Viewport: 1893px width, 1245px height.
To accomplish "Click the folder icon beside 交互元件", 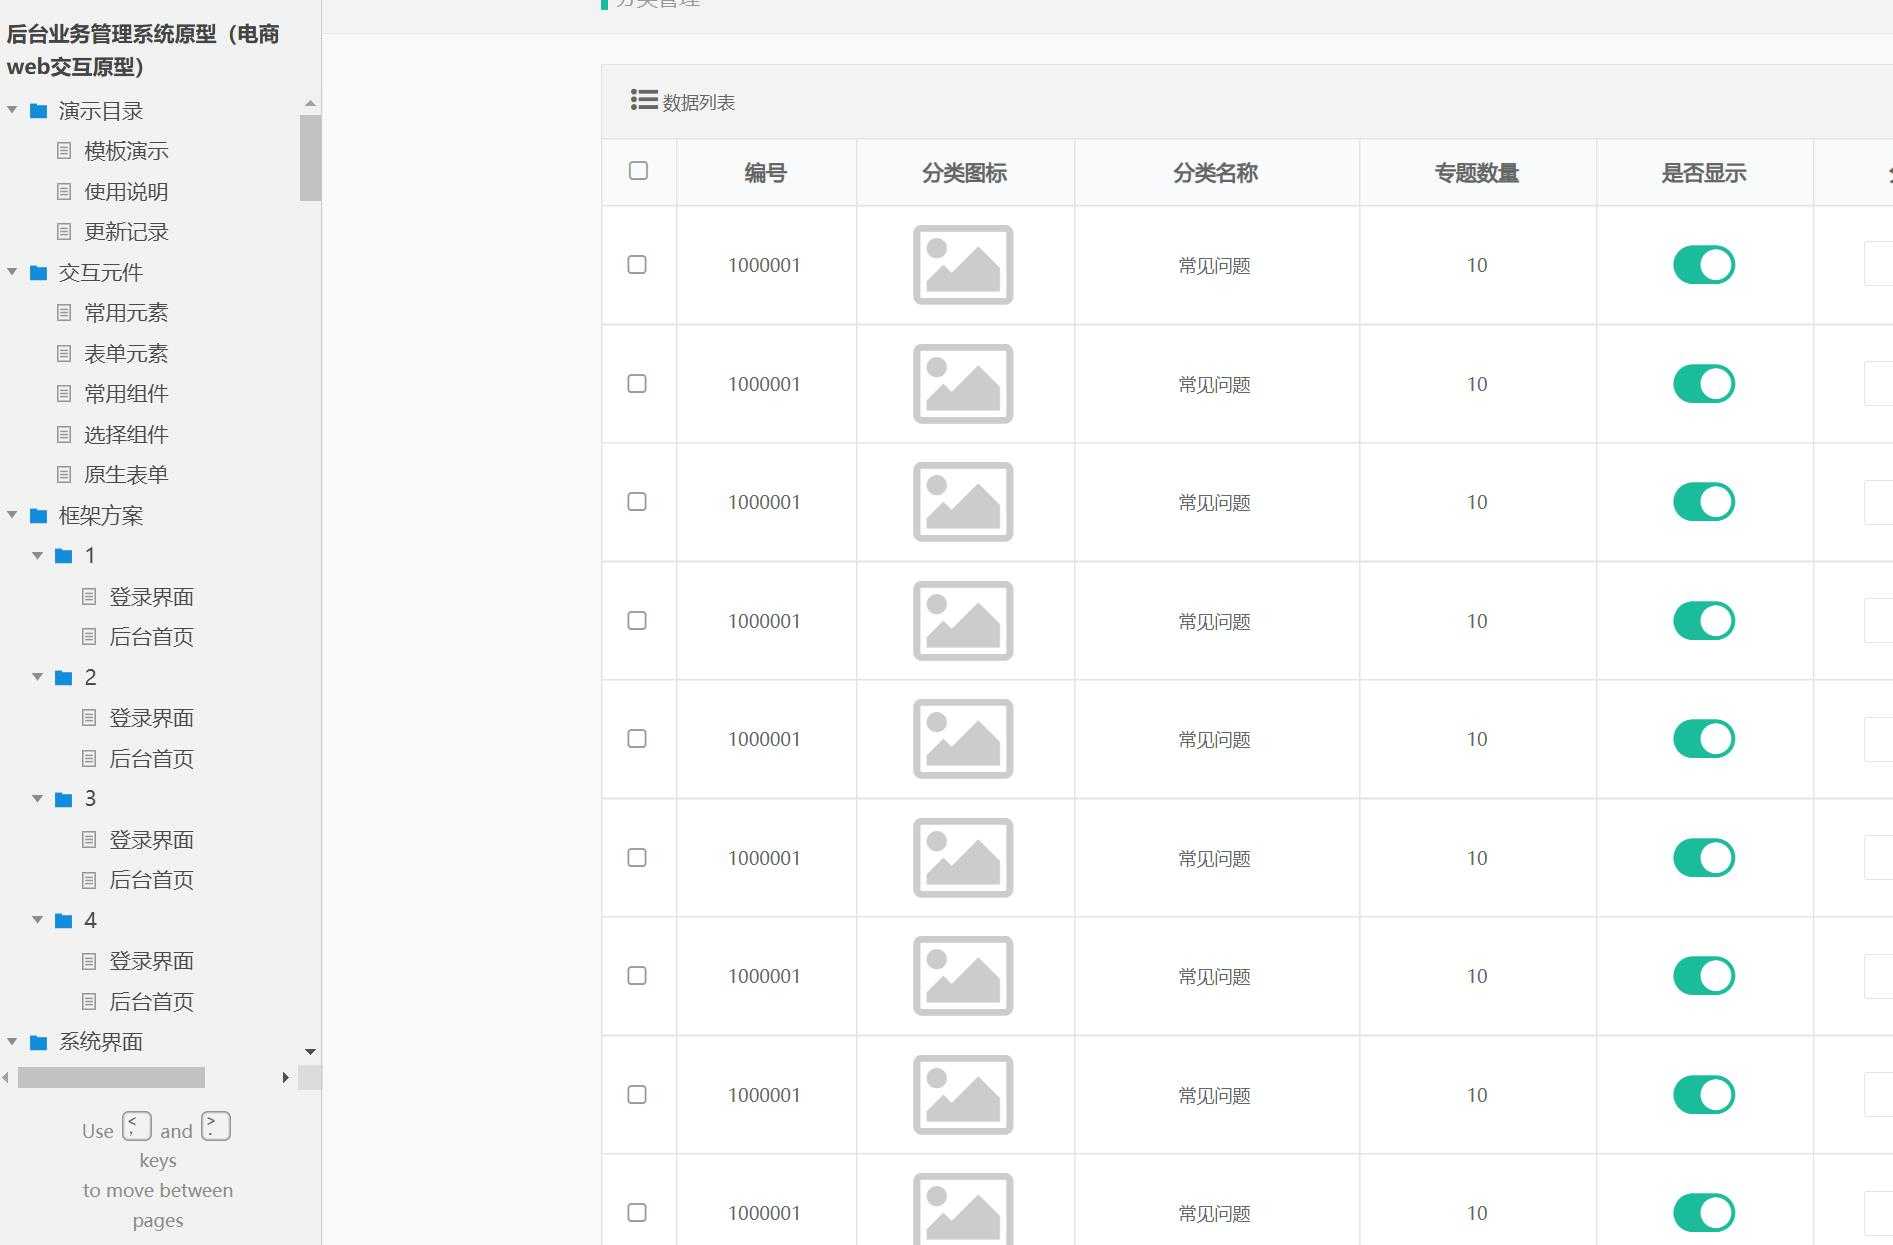I will pos(39,273).
